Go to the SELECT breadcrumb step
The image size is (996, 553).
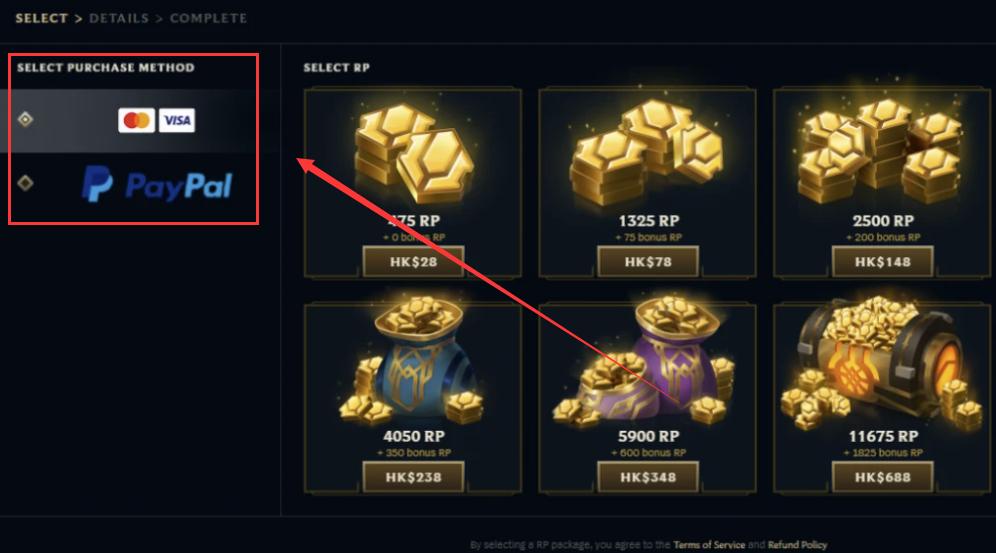pyautogui.click(x=41, y=18)
